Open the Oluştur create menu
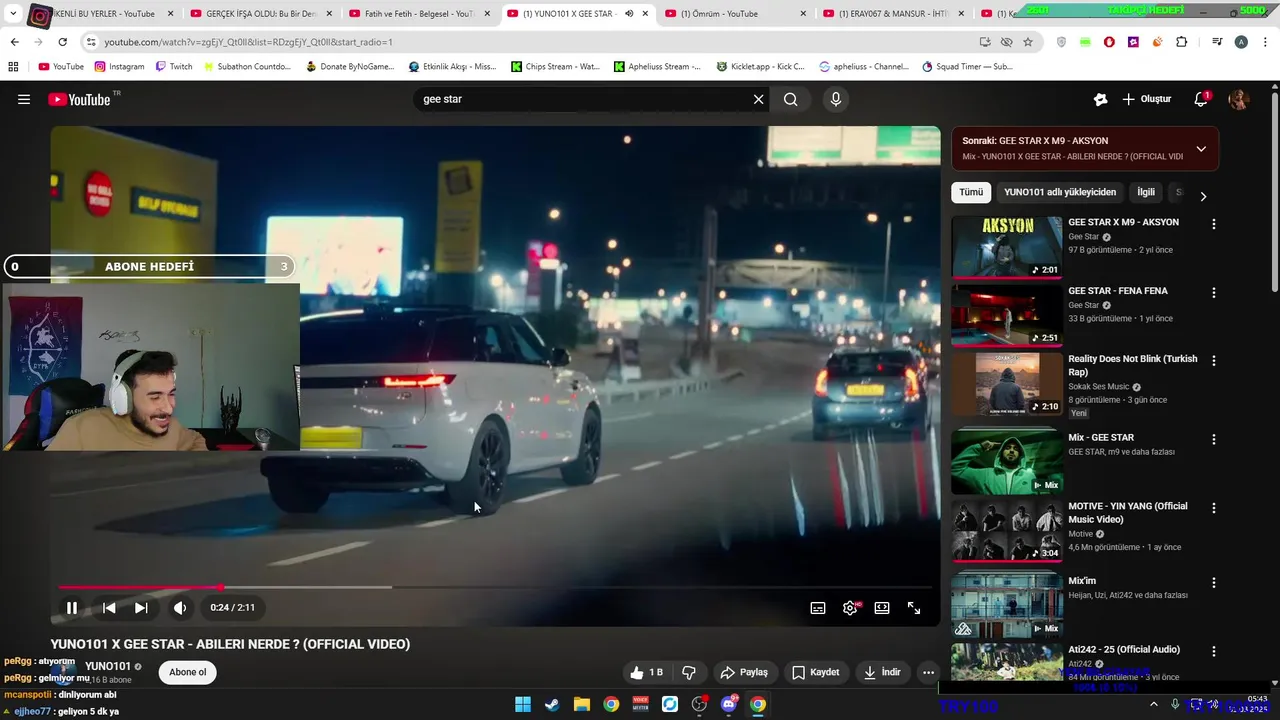Screen dimensions: 1280x720 click(1146, 99)
